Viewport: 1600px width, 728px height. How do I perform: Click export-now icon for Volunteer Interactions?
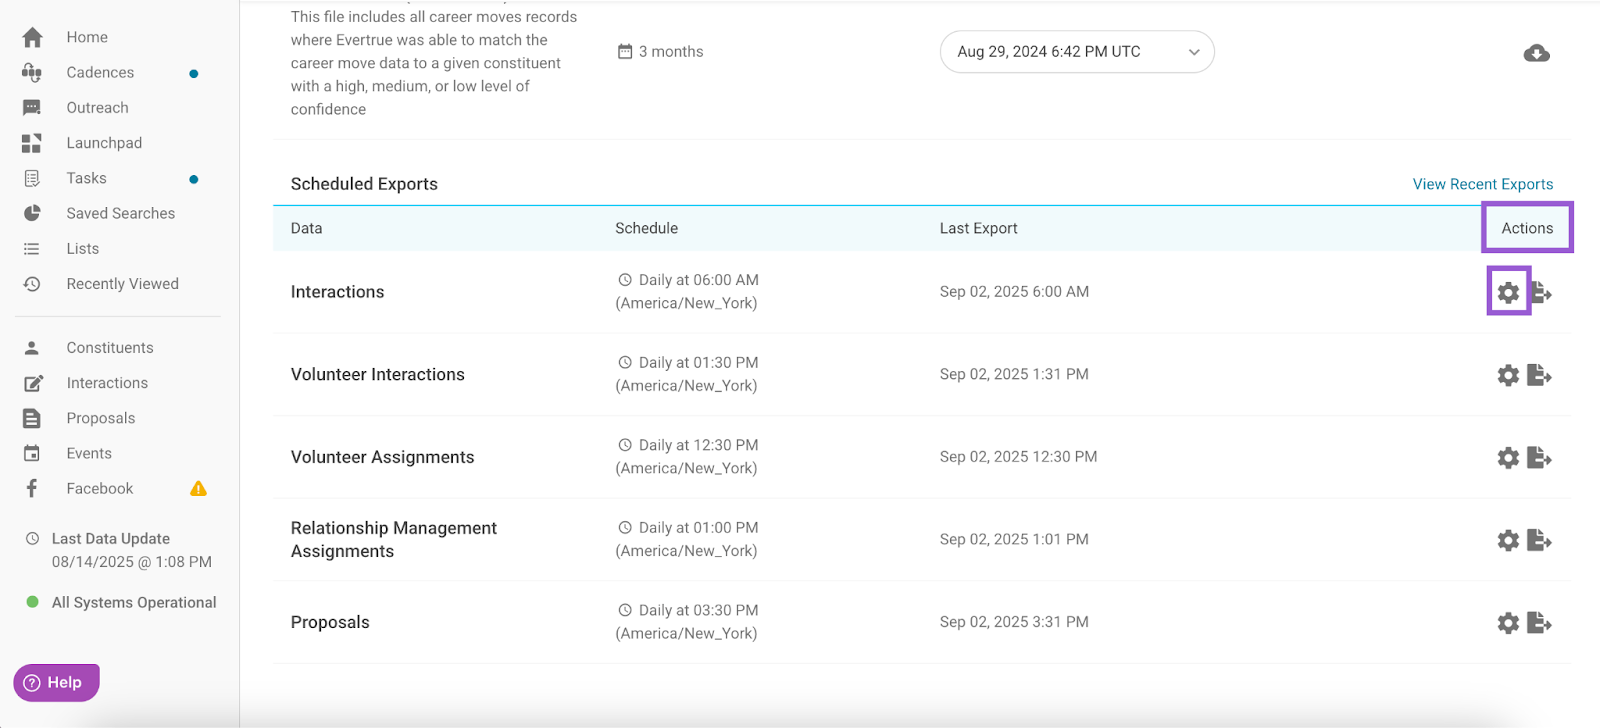[x=1539, y=375]
